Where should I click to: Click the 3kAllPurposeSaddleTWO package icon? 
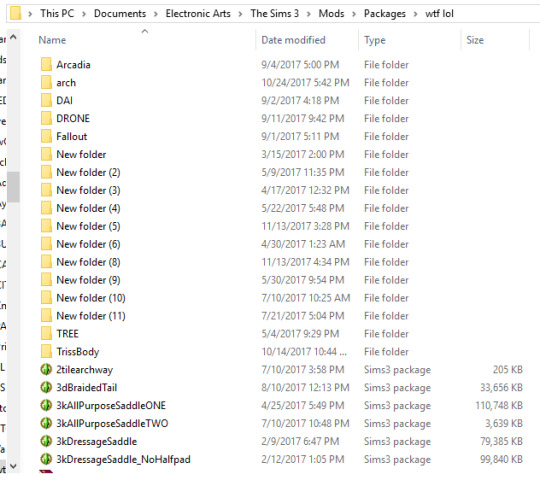pyautogui.click(x=46, y=423)
